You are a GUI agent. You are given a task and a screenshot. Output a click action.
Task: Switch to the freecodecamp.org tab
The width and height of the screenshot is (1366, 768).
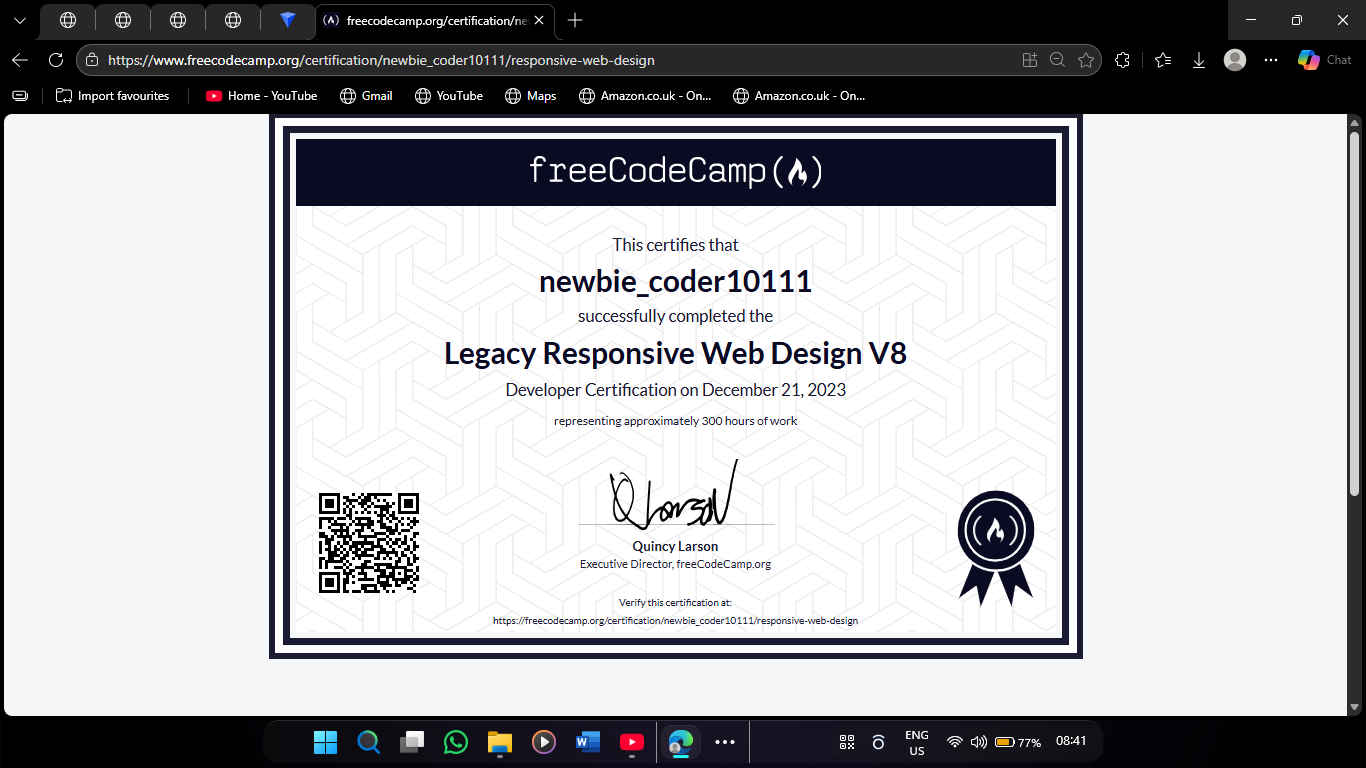pos(430,20)
